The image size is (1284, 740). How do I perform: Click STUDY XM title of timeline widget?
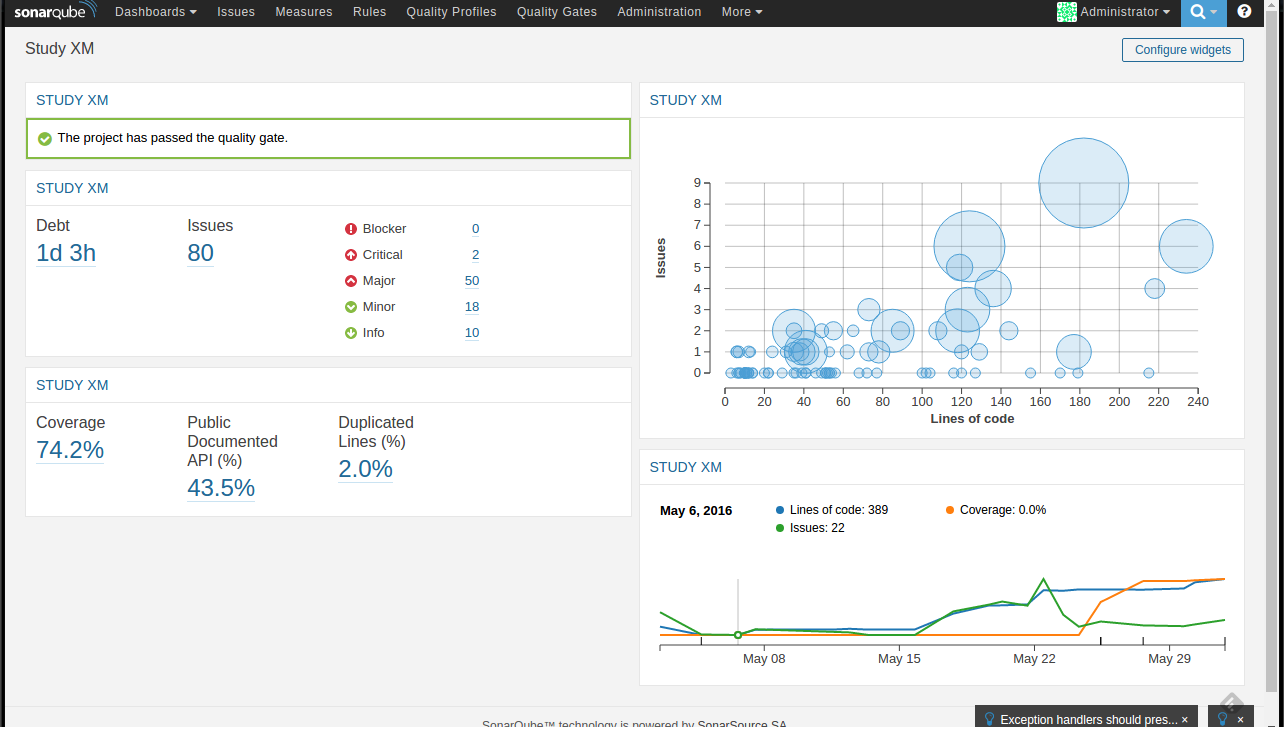point(686,467)
